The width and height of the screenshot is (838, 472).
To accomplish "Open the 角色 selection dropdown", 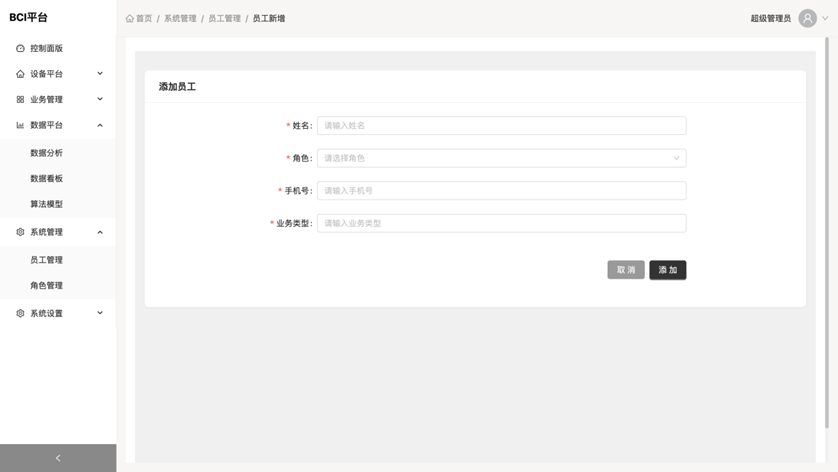I will point(501,158).
